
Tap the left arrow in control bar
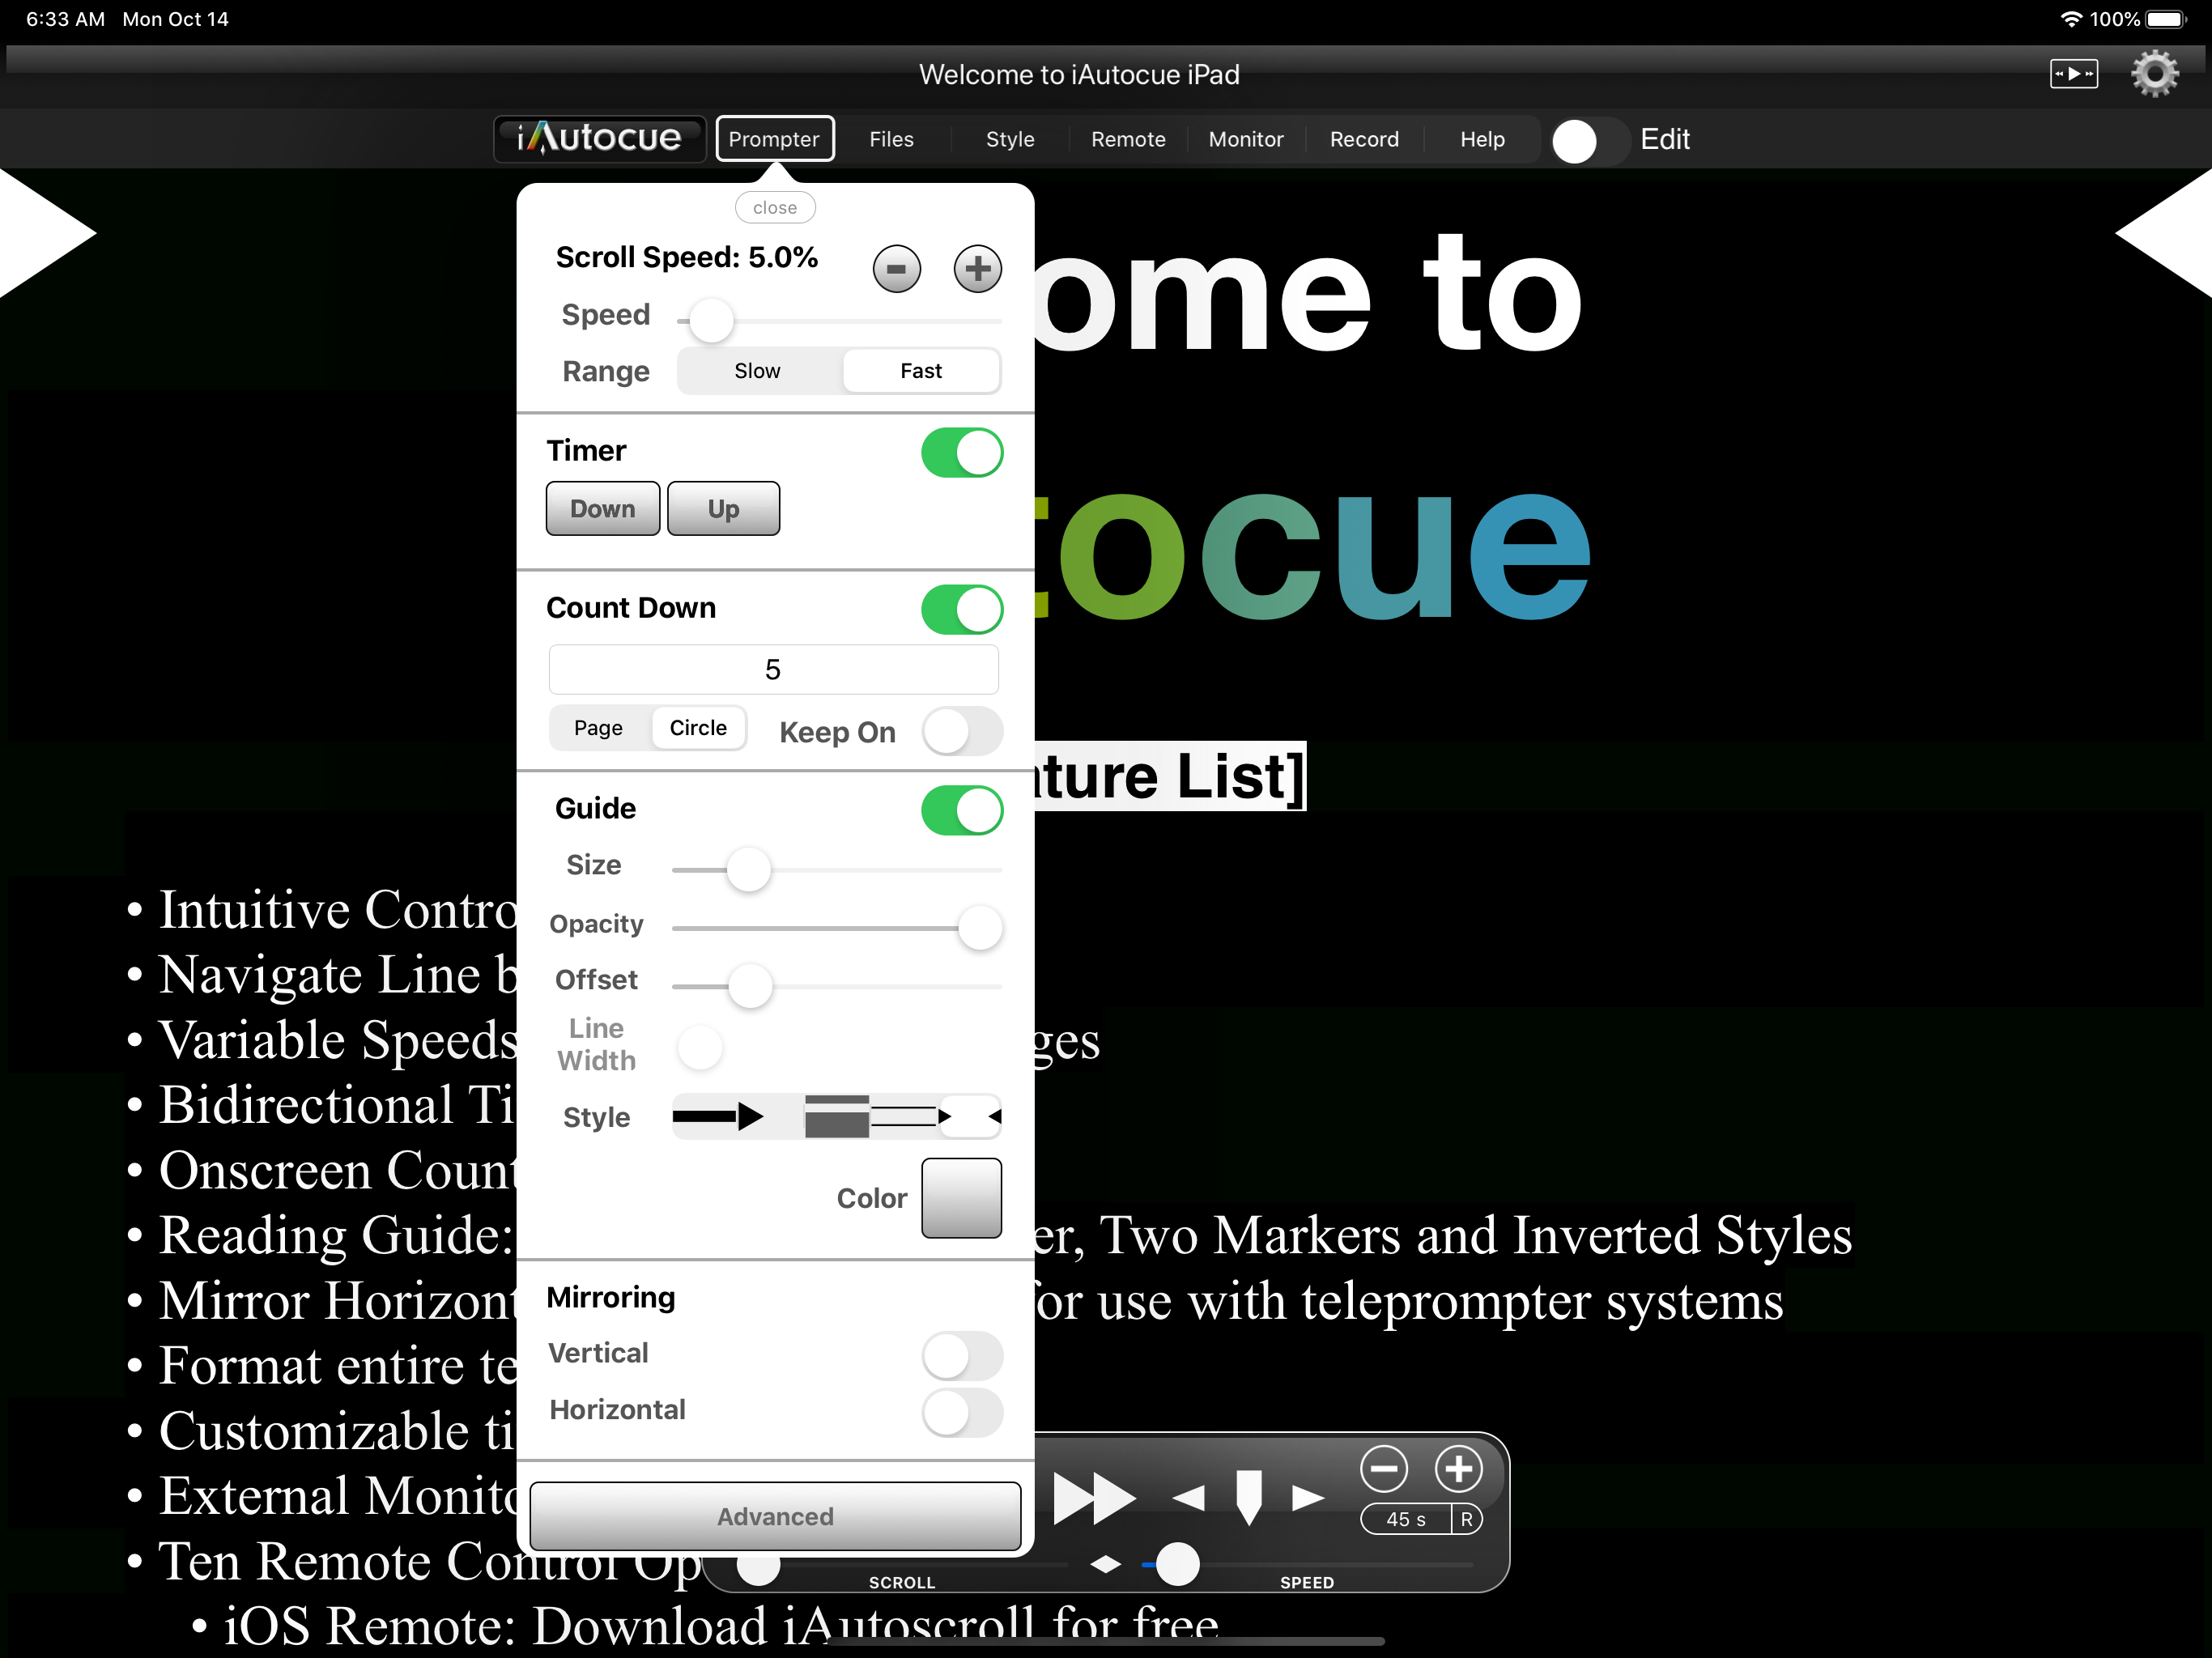pos(1188,1497)
